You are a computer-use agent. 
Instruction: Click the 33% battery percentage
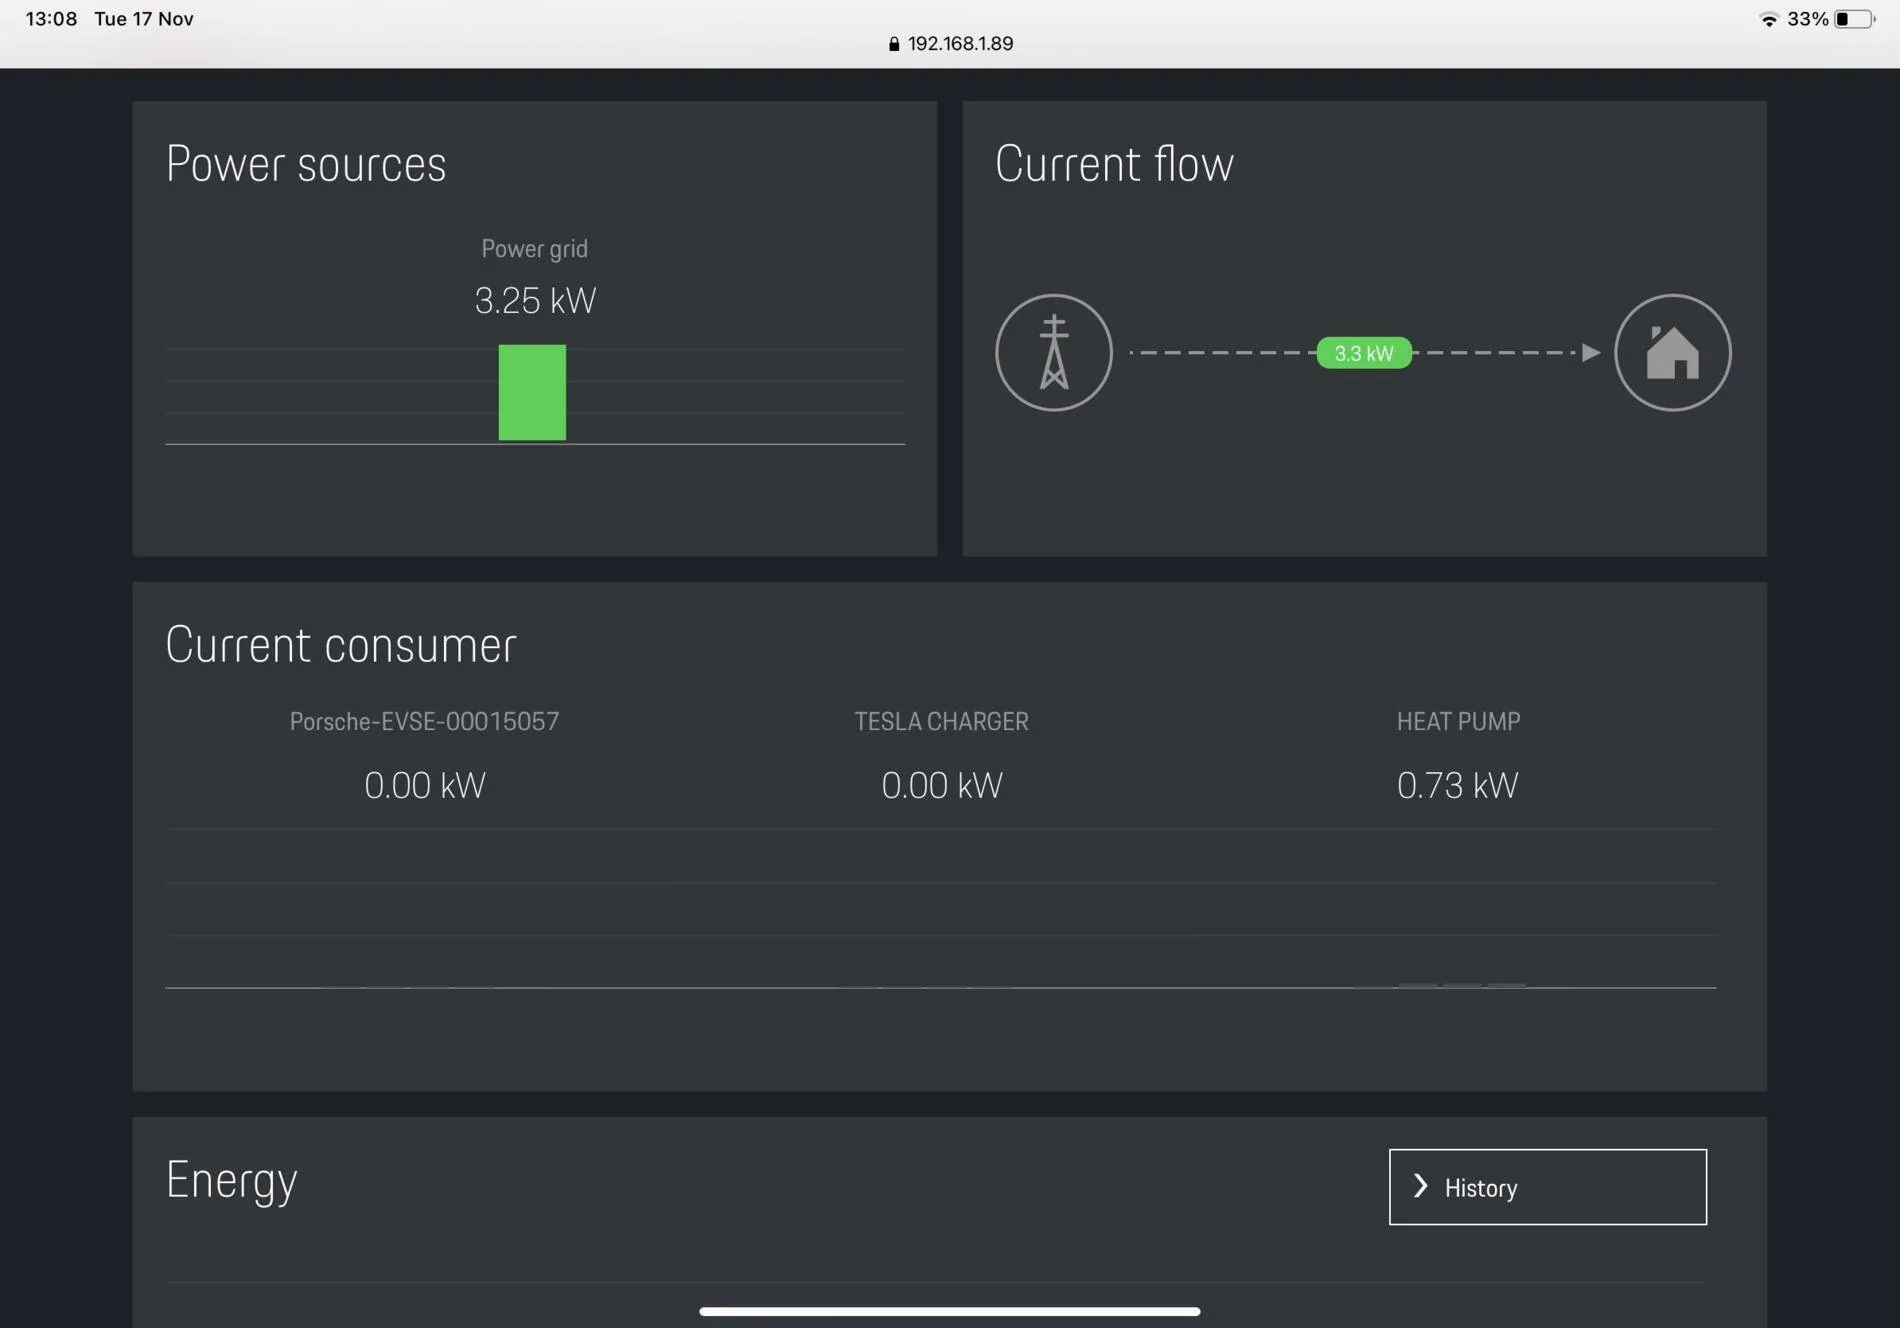[1808, 19]
